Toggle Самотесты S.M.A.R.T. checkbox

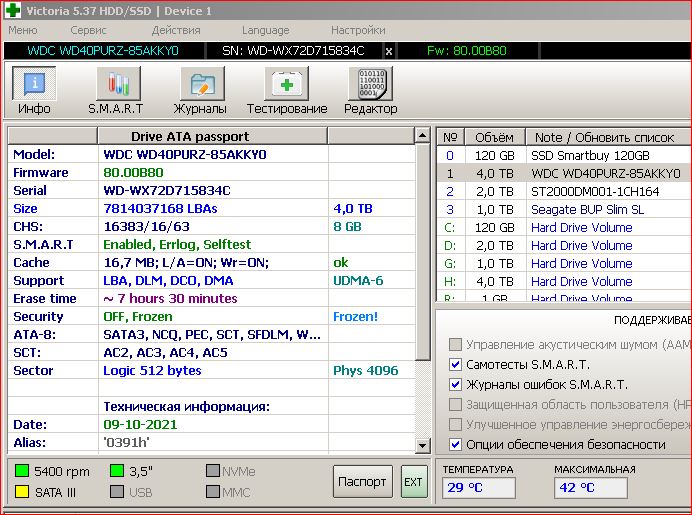[x=455, y=364]
